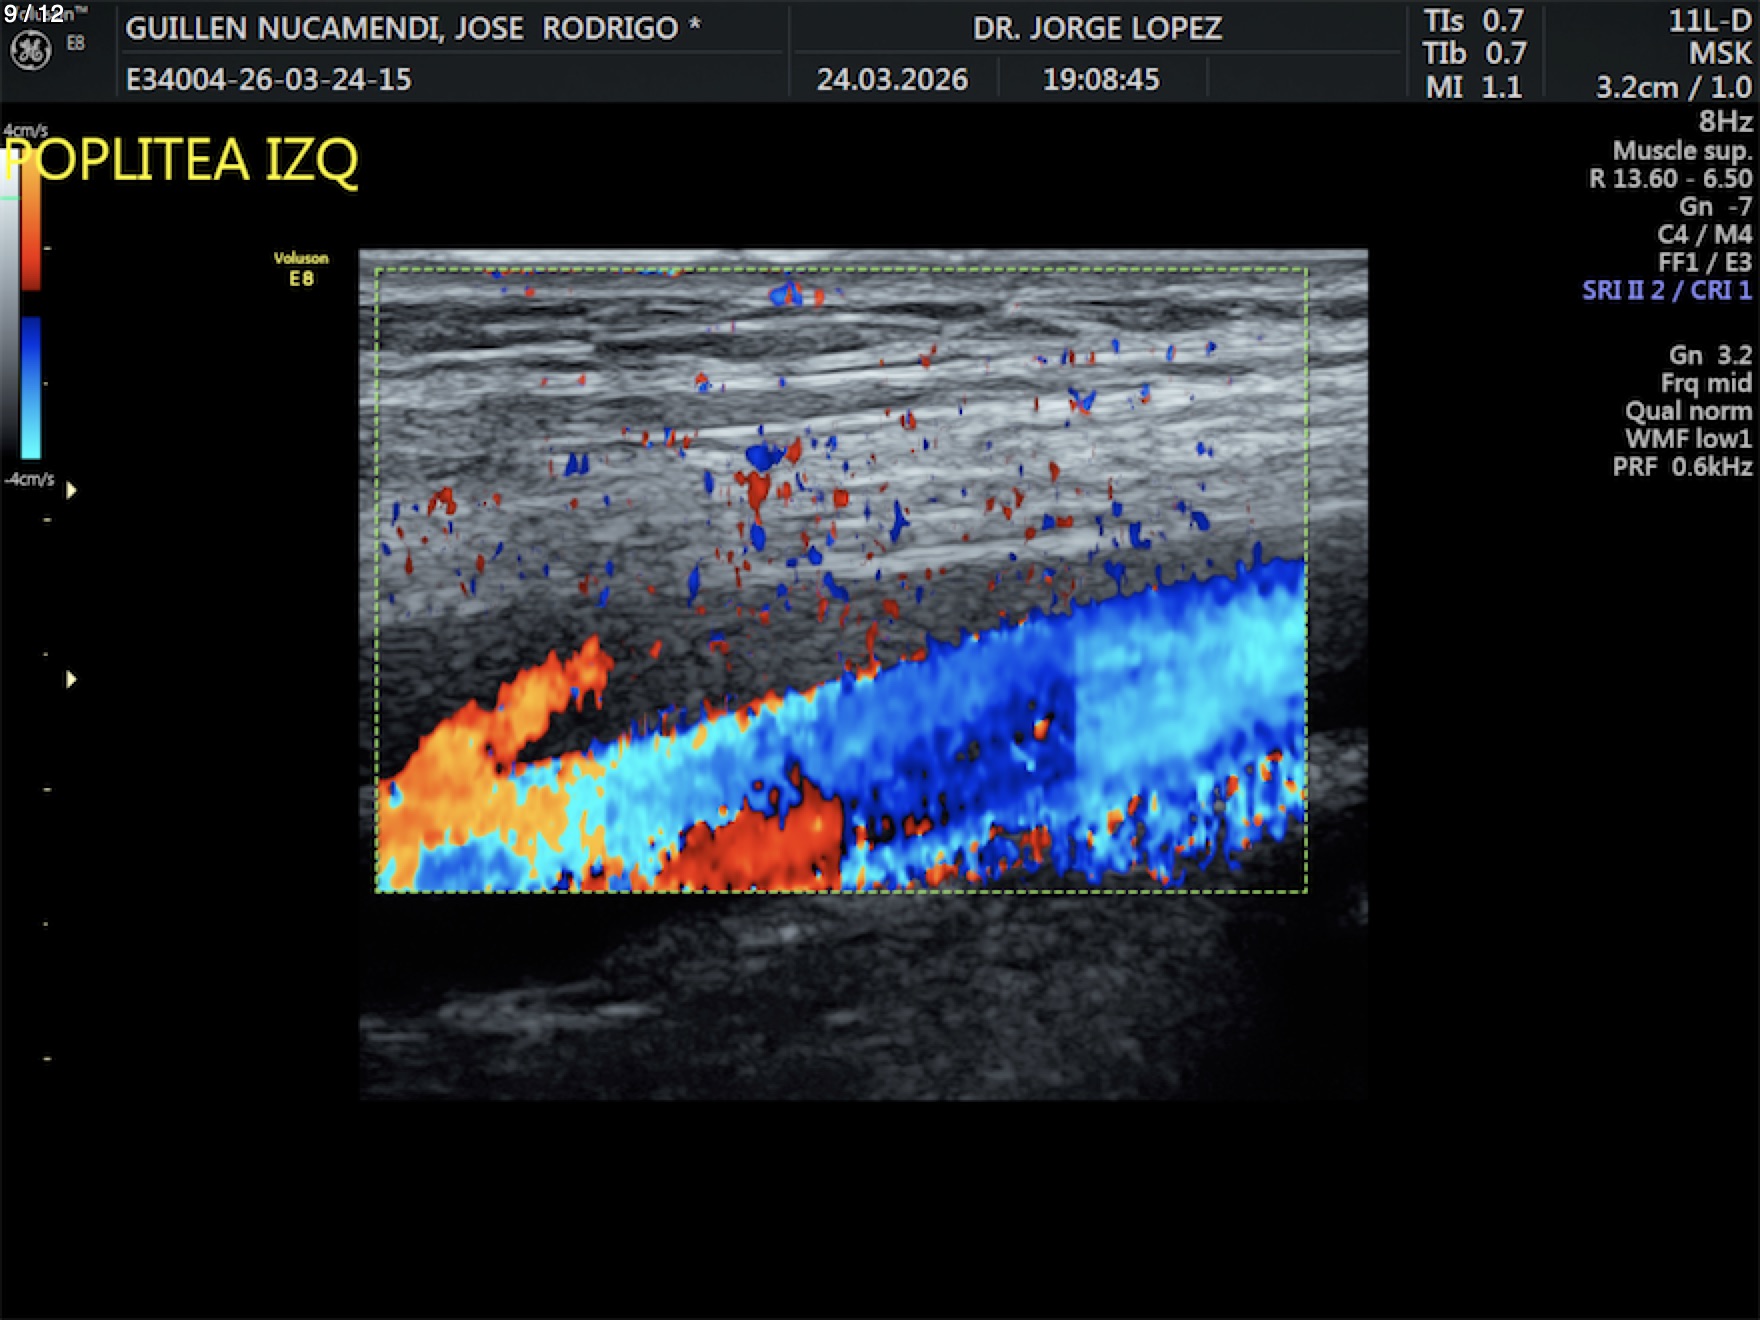Click the WMF low1 wall filter setting
Screen dimensions: 1760x1320
pyautogui.click(x=1687, y=439)
